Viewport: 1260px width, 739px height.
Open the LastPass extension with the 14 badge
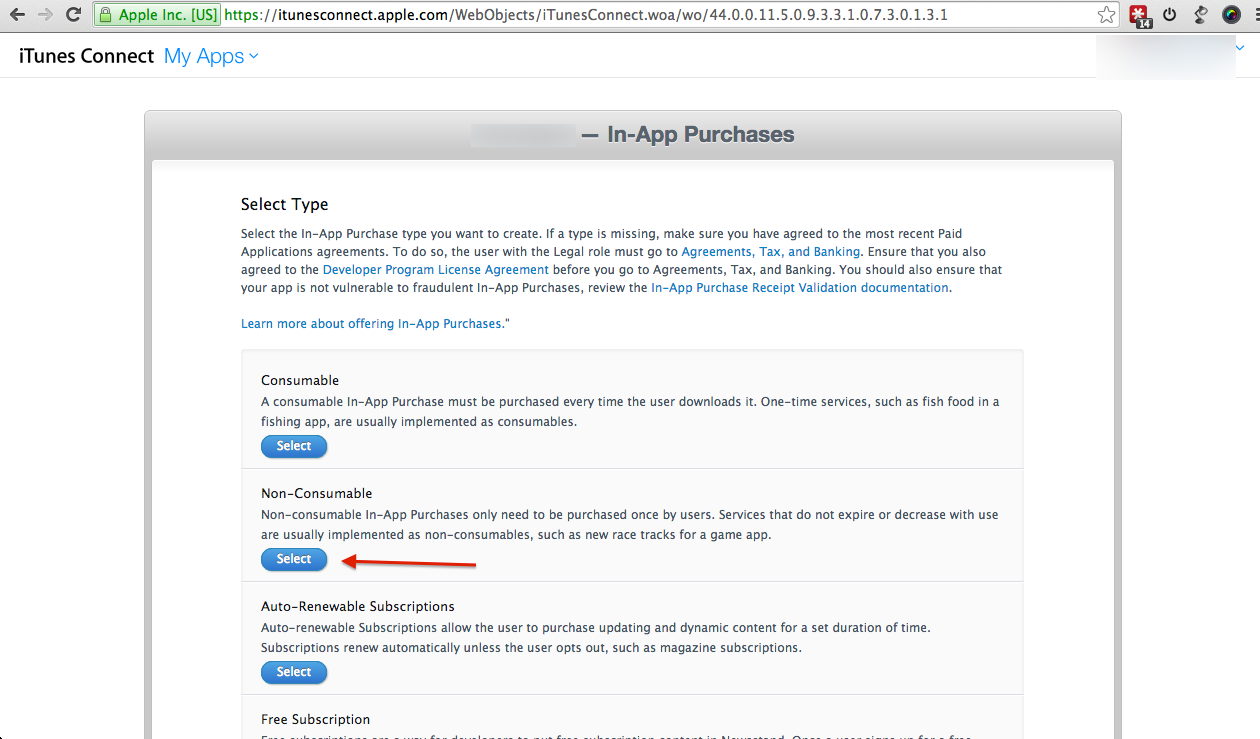1139,16
